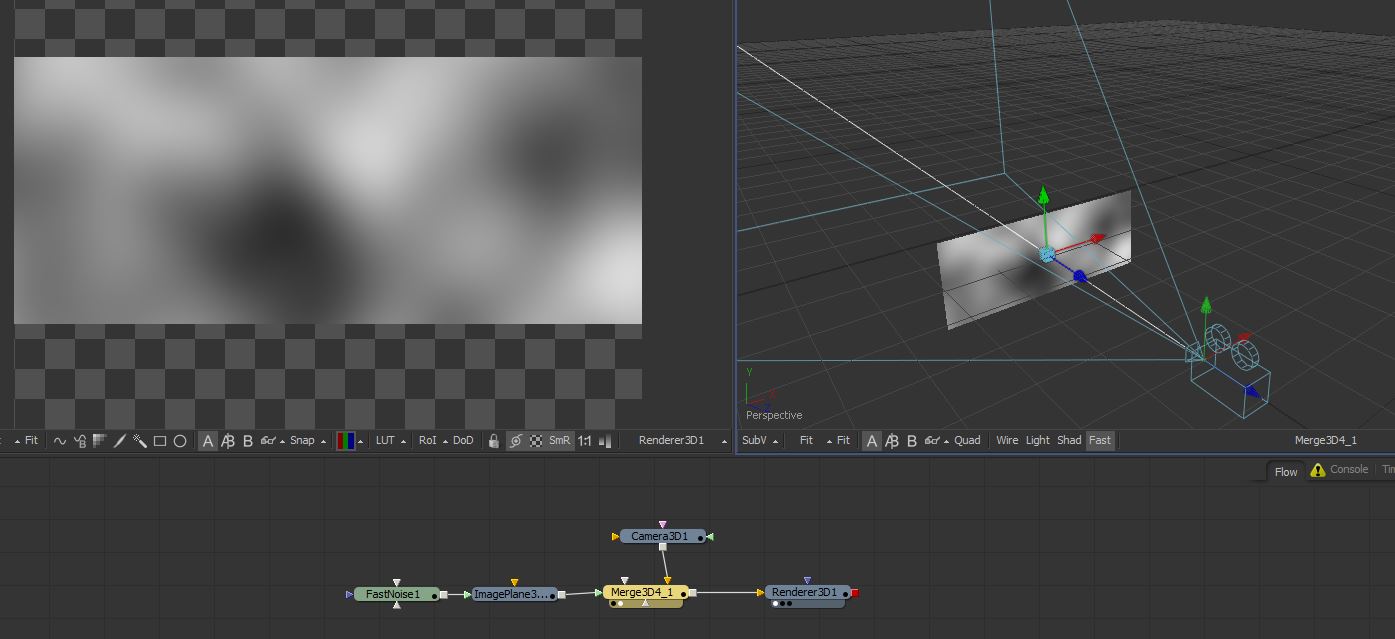1395x639 pixels.
Task: Toggle SmR smooth resize
Action: (559, 440)
